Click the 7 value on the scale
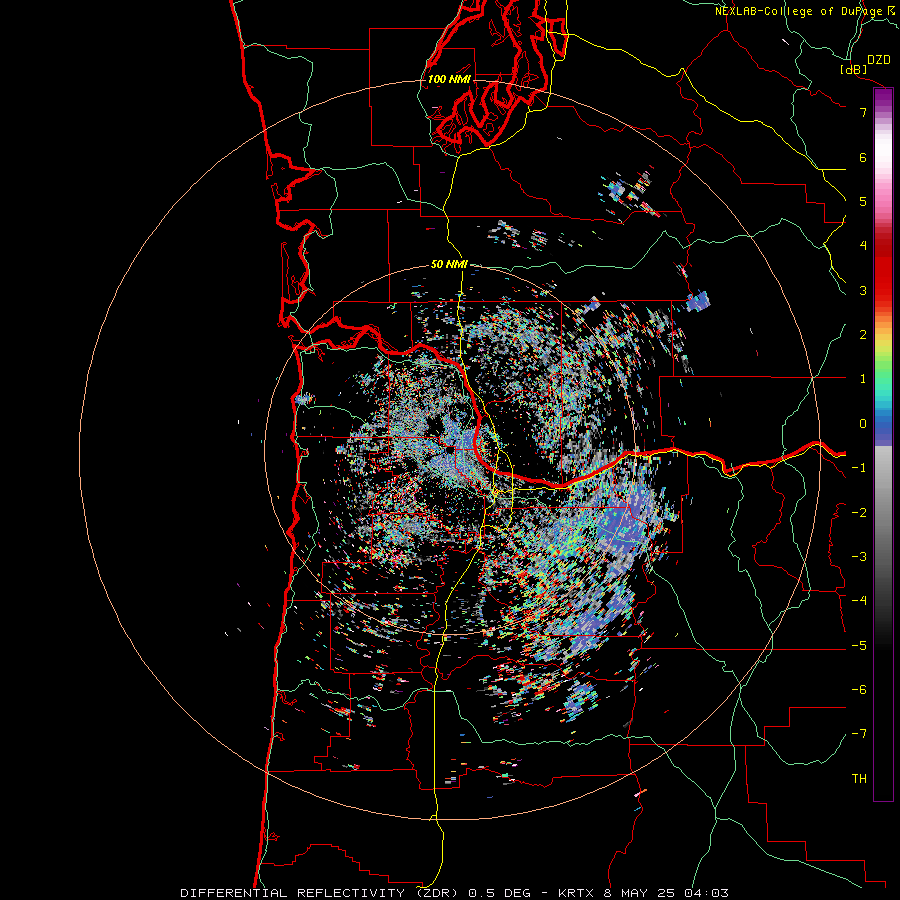900x900 pixels. point(863,112)
